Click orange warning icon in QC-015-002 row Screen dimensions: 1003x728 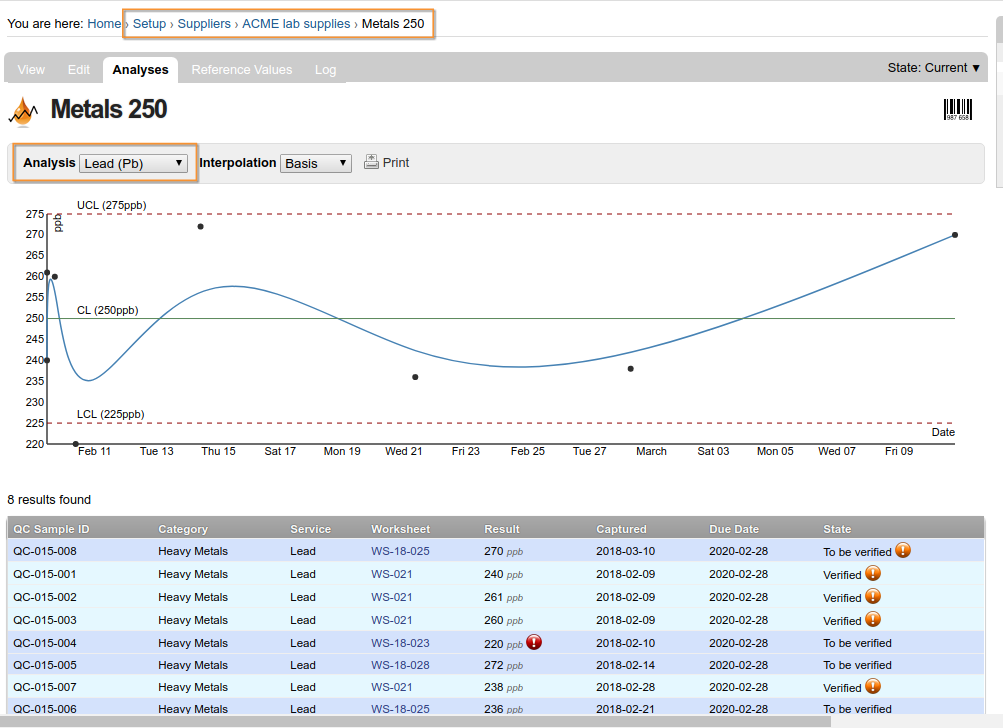pyautogui.click(x=873, y=596)
